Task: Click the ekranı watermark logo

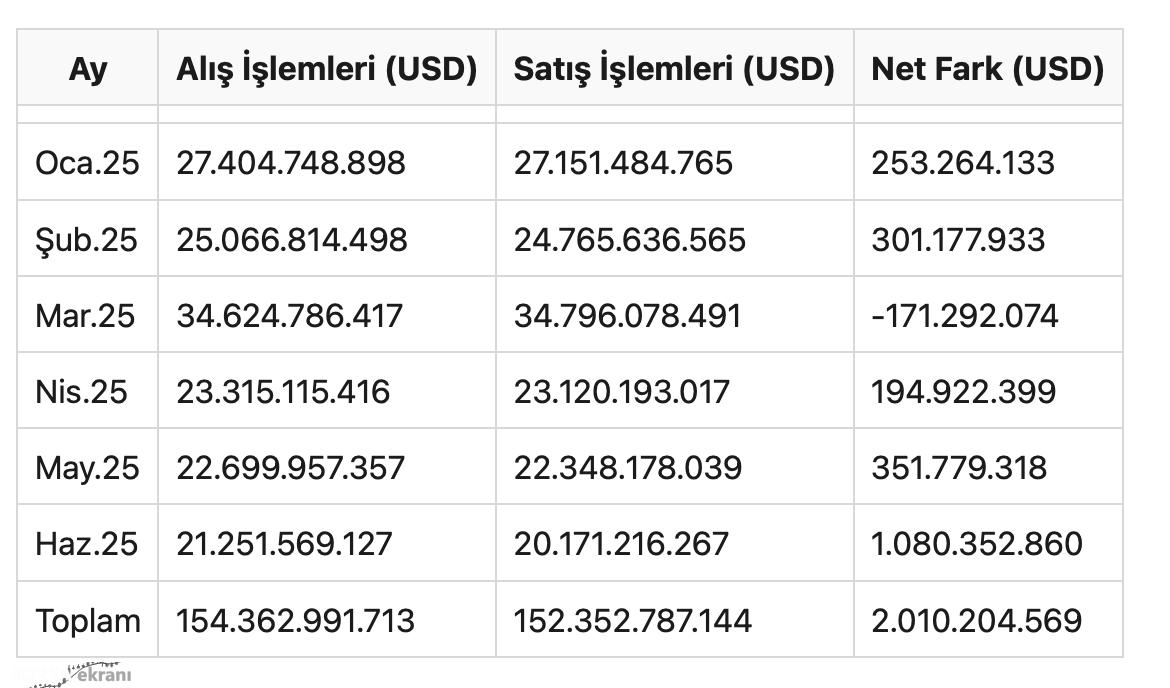Action: (x=82, y=673)
